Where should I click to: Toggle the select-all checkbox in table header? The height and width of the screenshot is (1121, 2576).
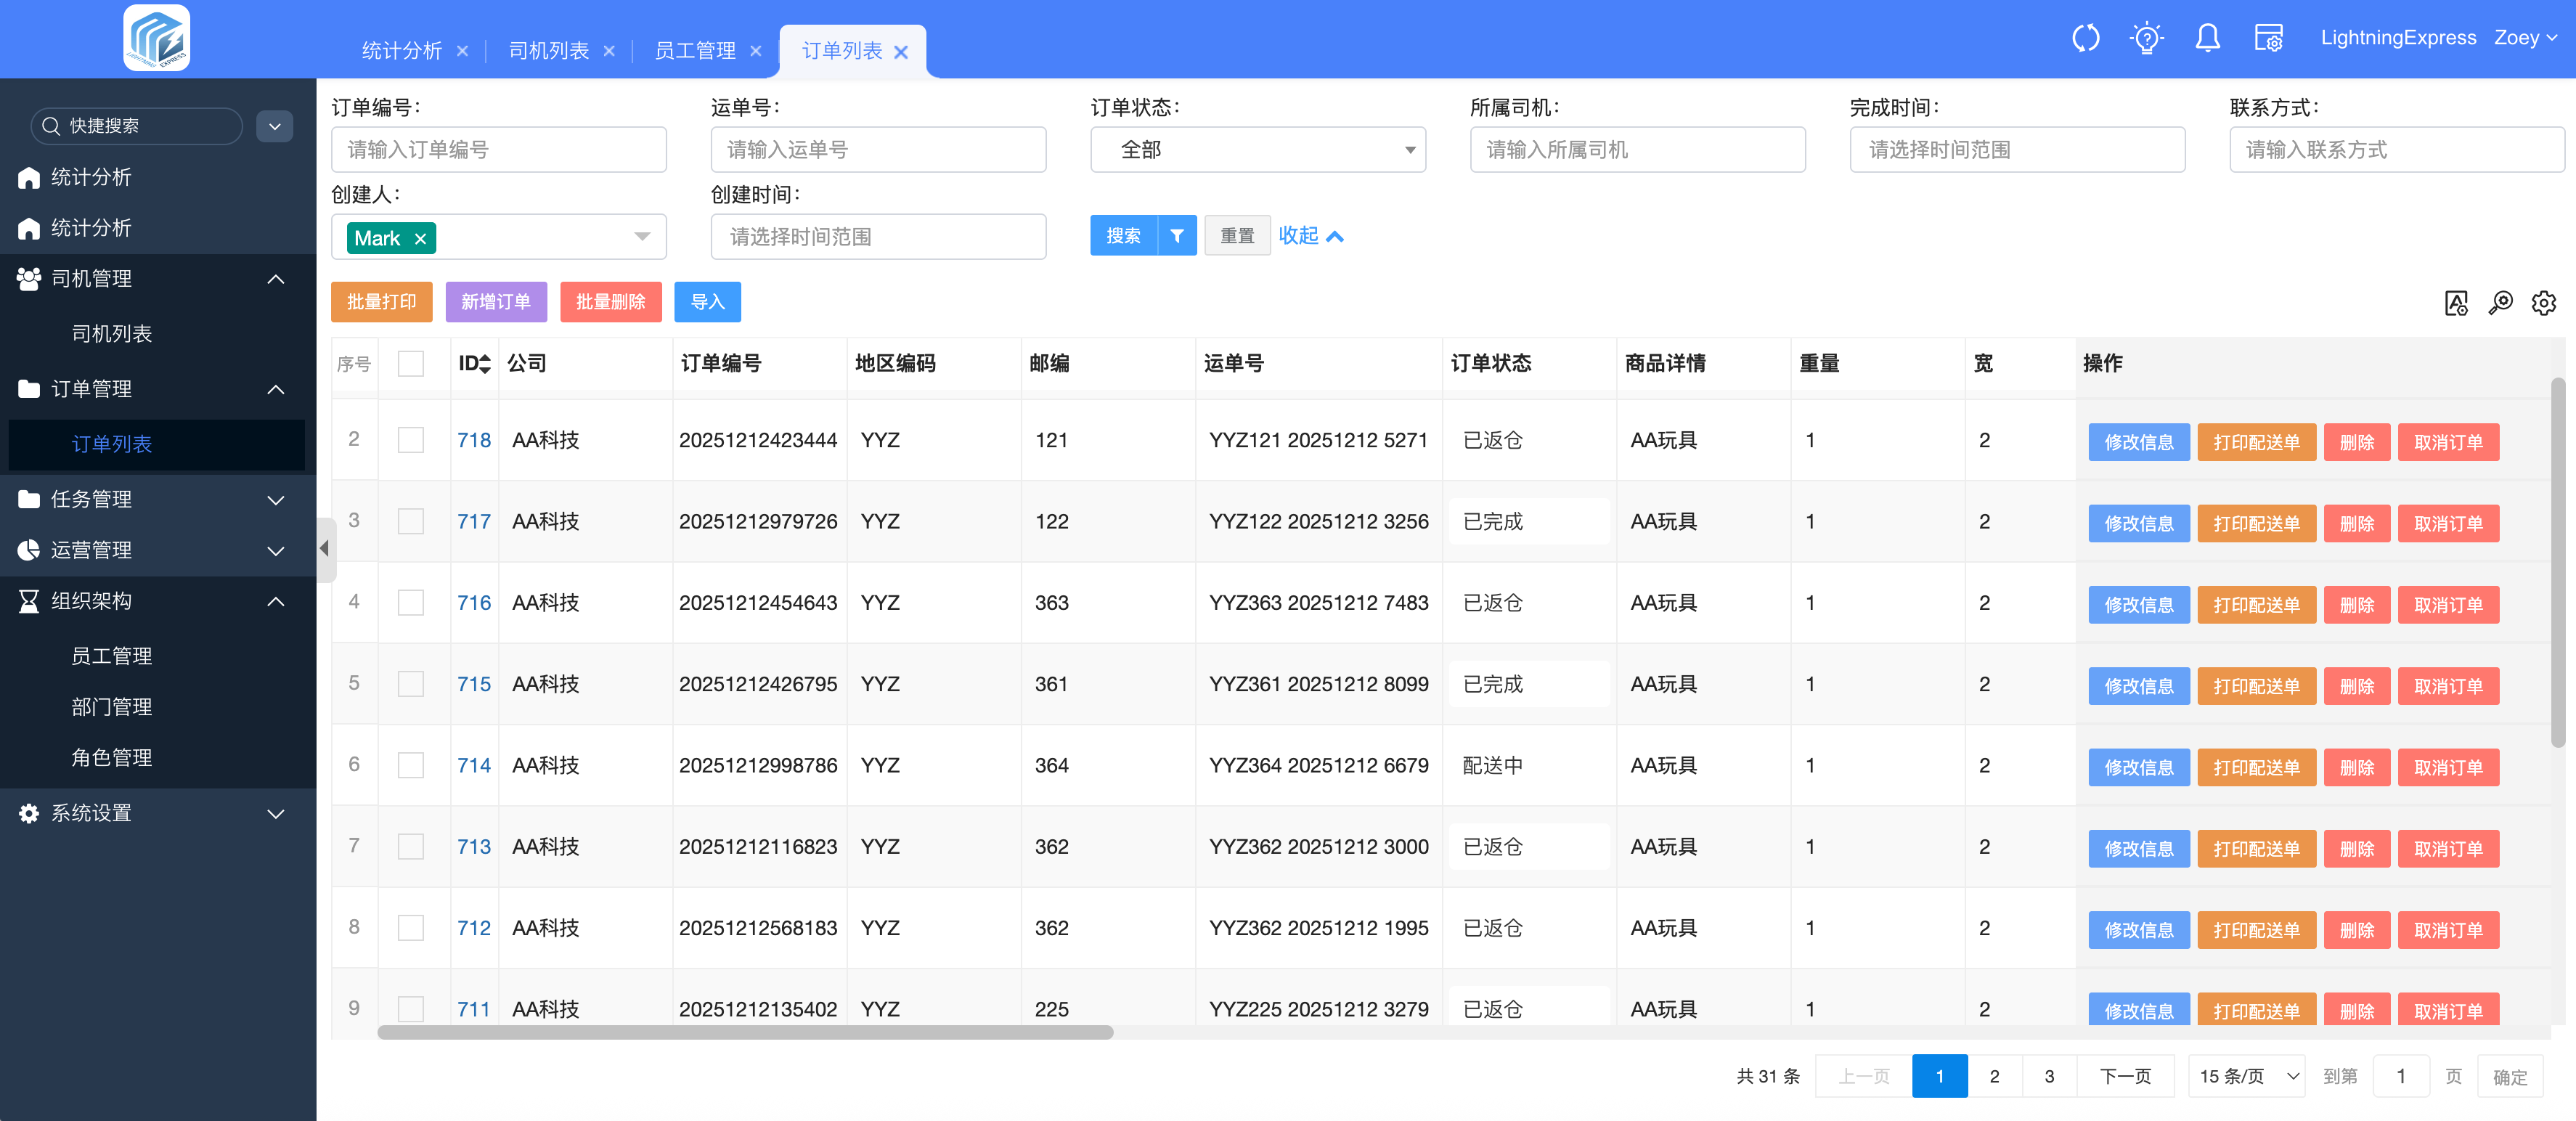pos(410,364)
